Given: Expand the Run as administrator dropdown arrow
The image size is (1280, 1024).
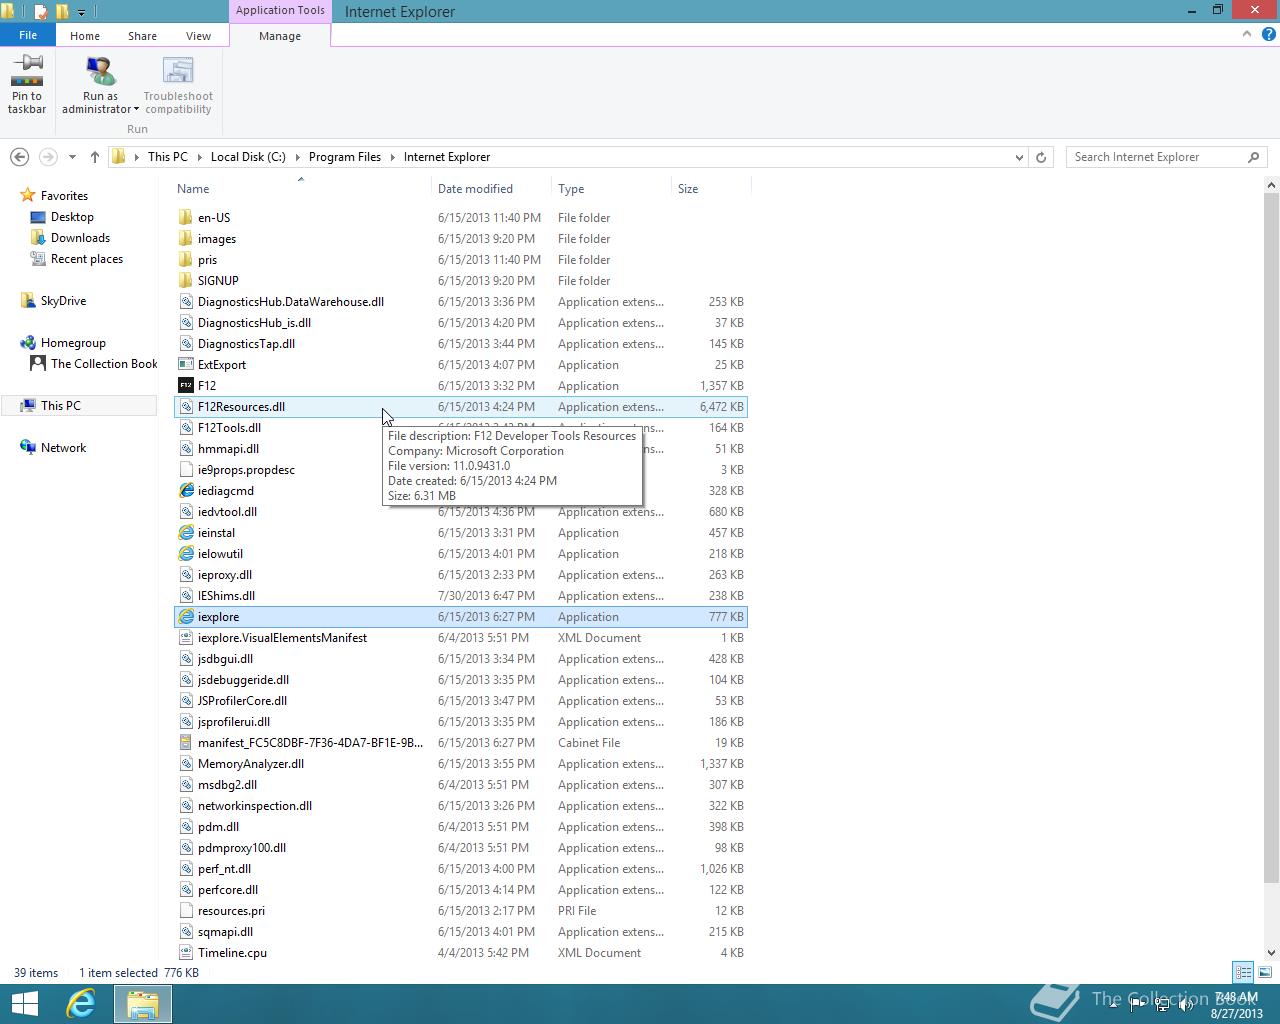Looking at the screenshot, I should (136, 110).
